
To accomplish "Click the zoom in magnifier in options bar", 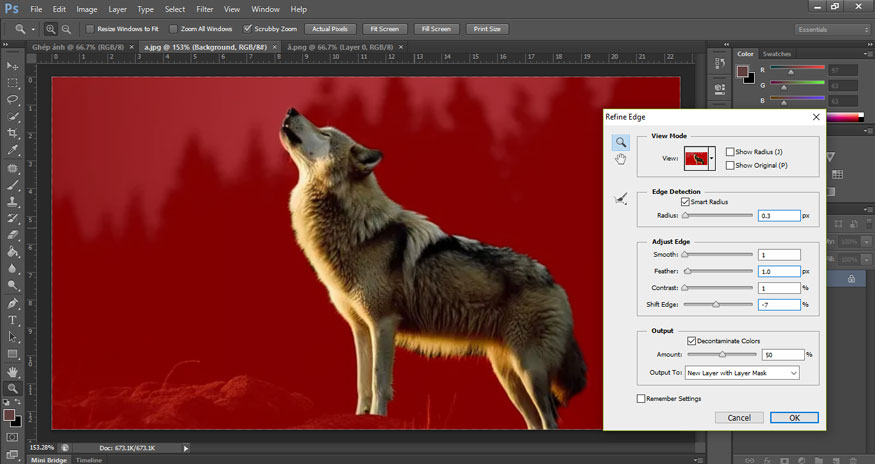I will (x=50, y=29).
